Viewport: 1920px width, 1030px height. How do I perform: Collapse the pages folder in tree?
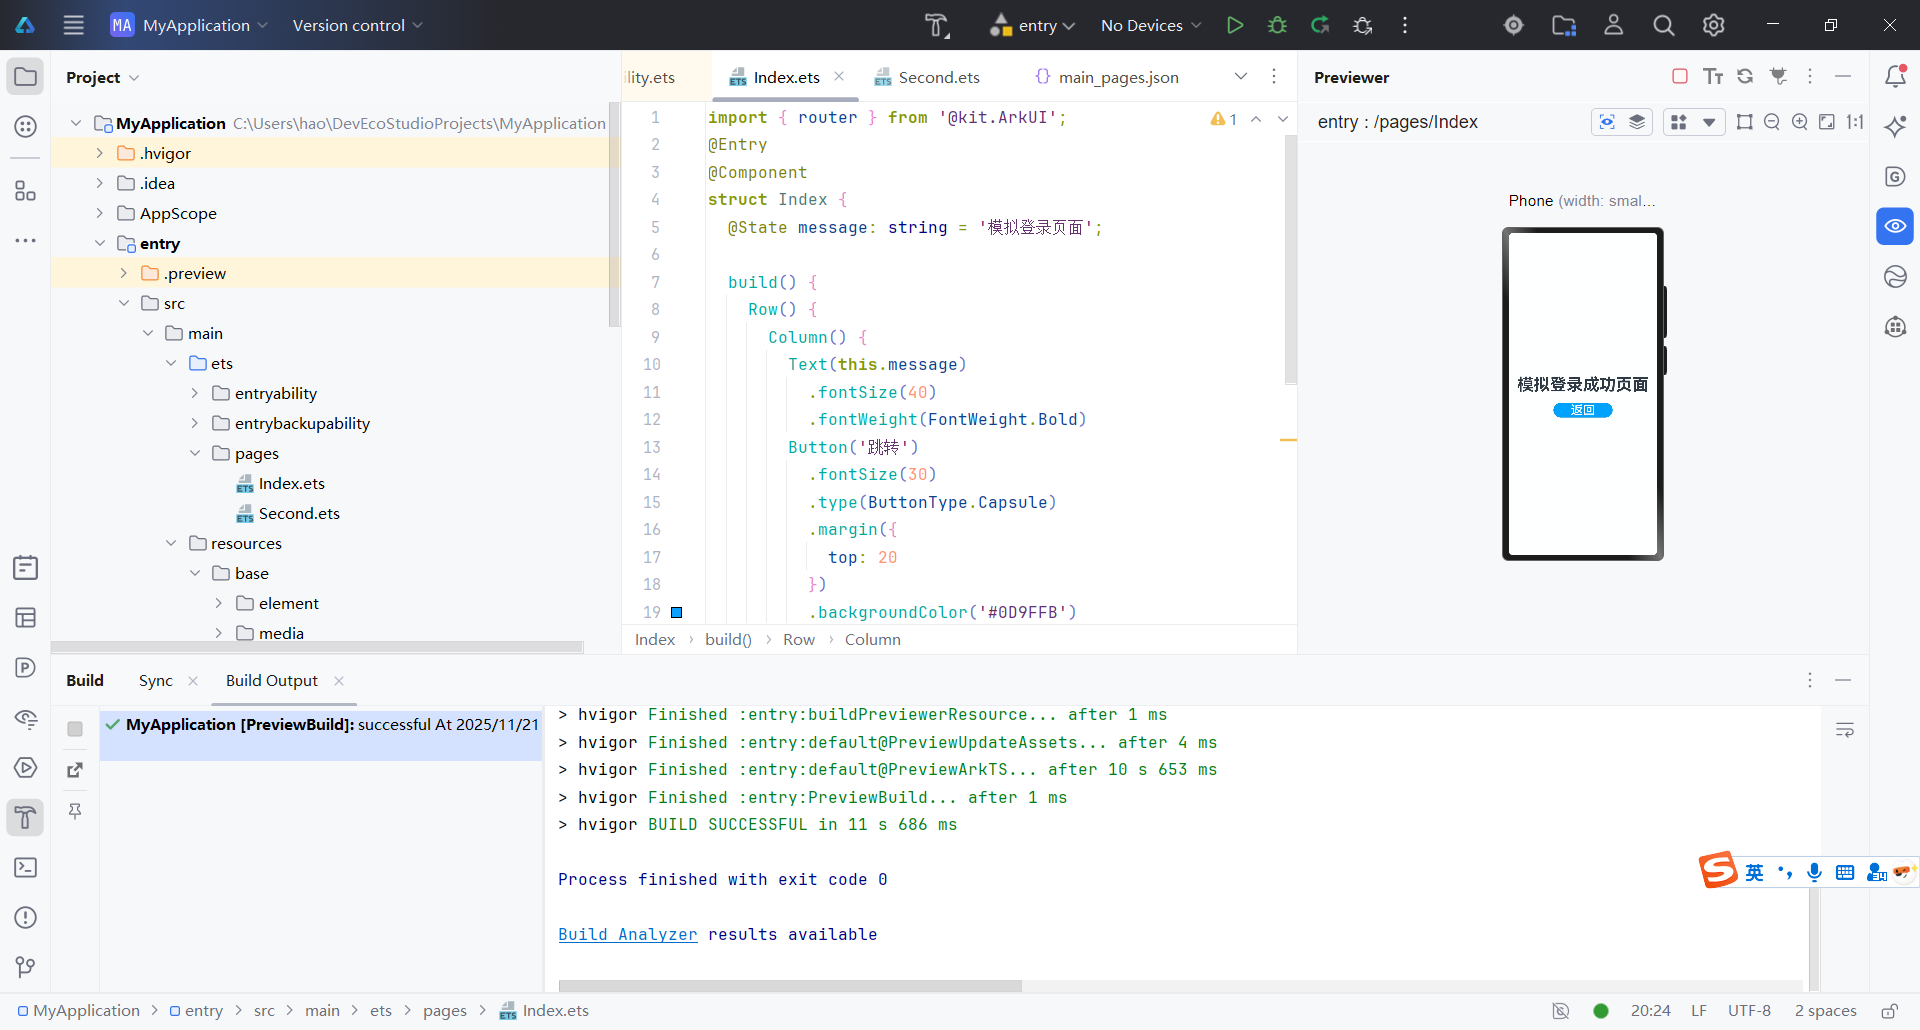click(x=195, y=453)
